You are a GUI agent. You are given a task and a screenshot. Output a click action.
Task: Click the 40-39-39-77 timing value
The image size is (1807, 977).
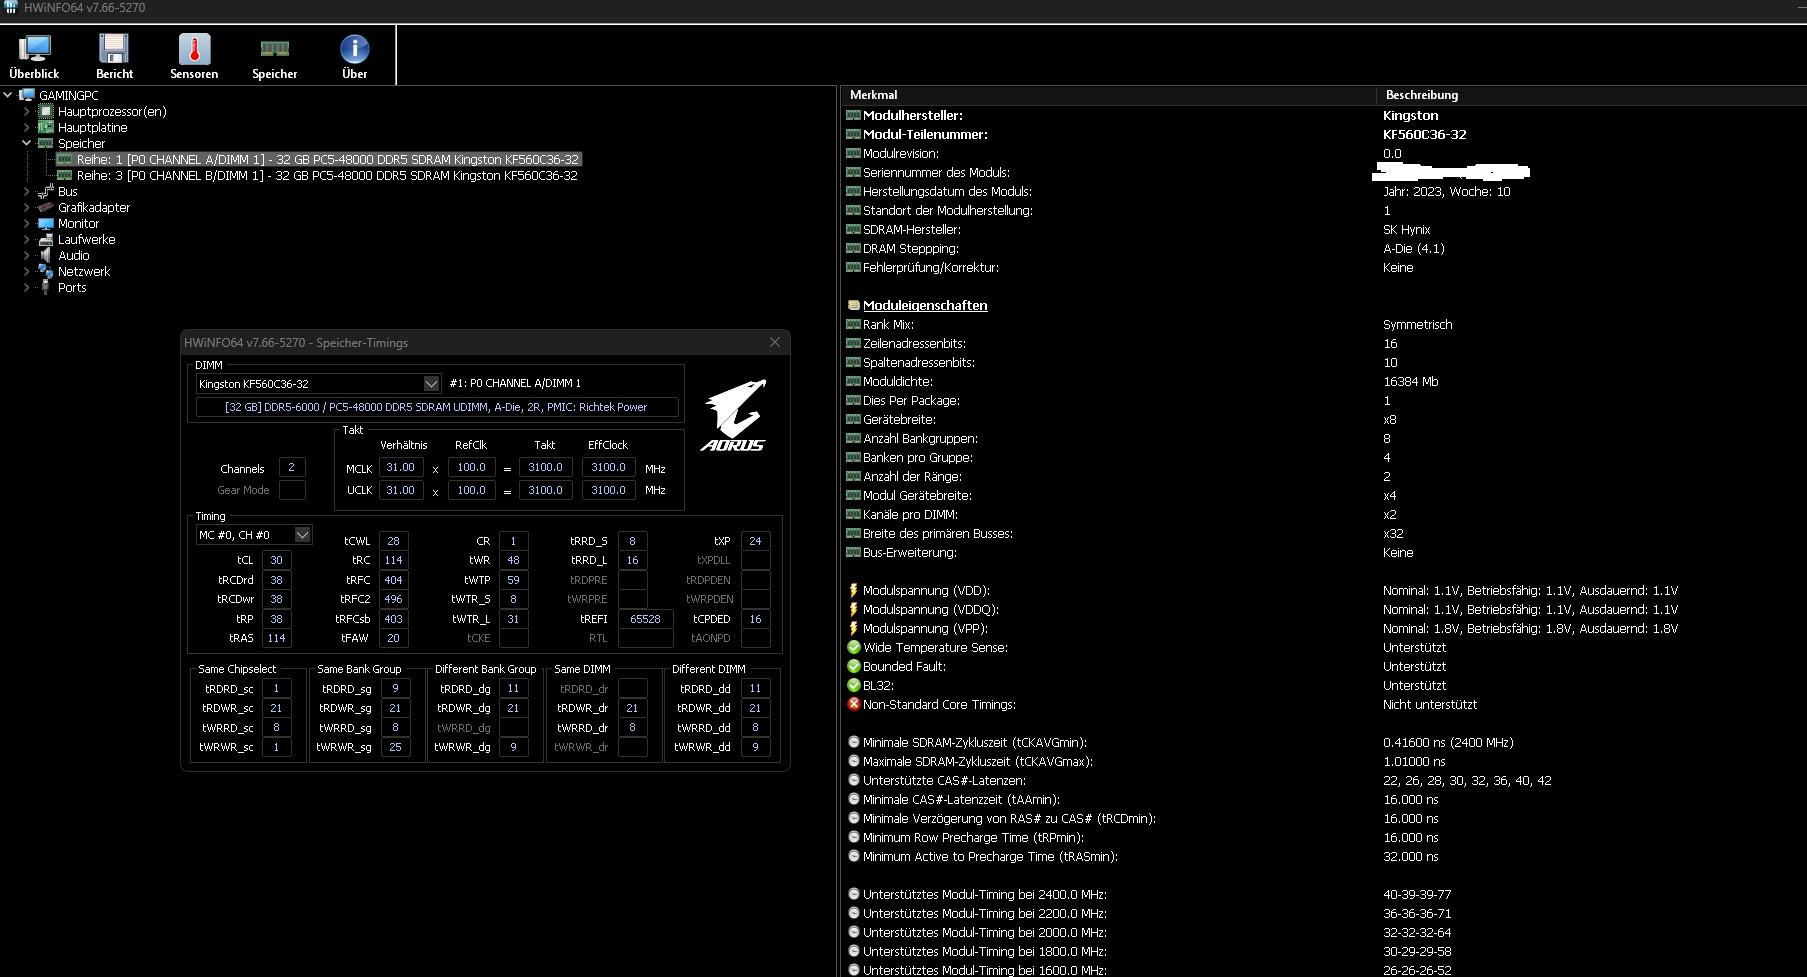(1417, 894)
